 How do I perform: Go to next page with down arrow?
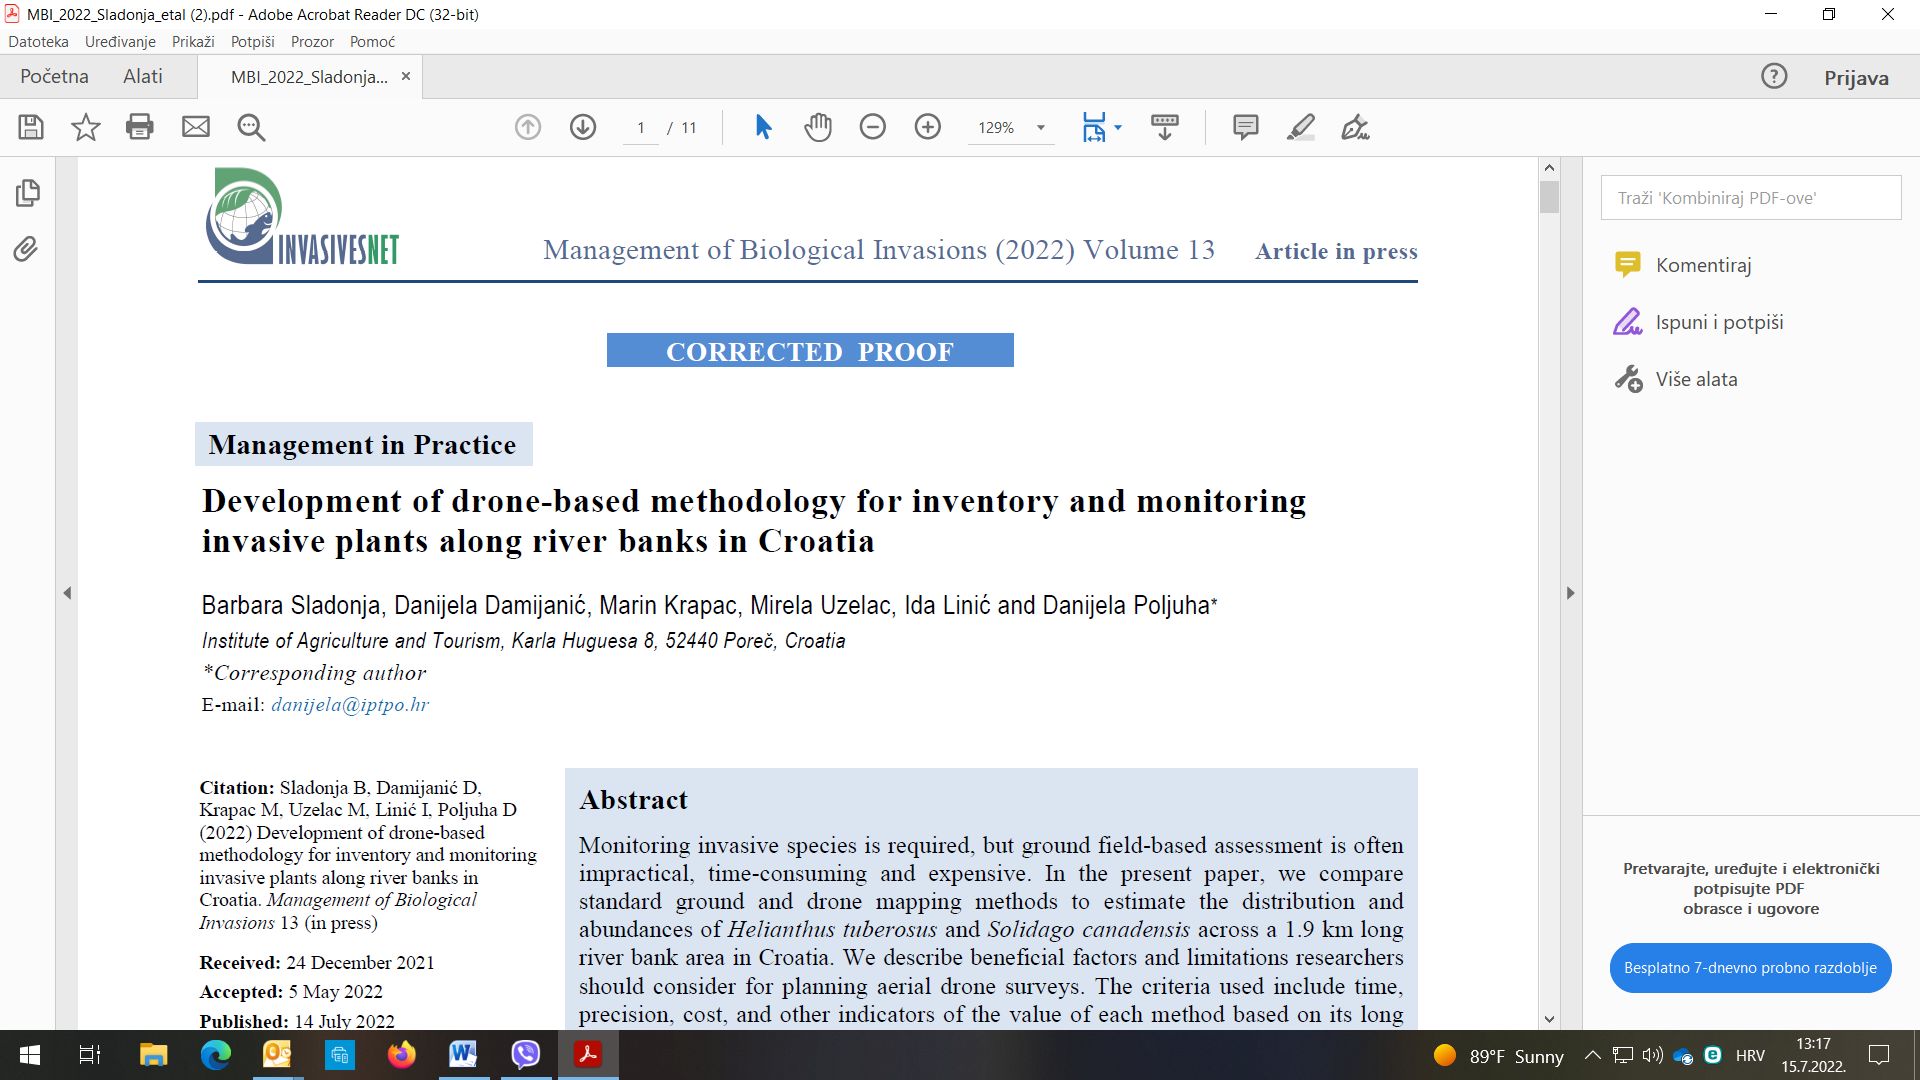pos(583,127)
